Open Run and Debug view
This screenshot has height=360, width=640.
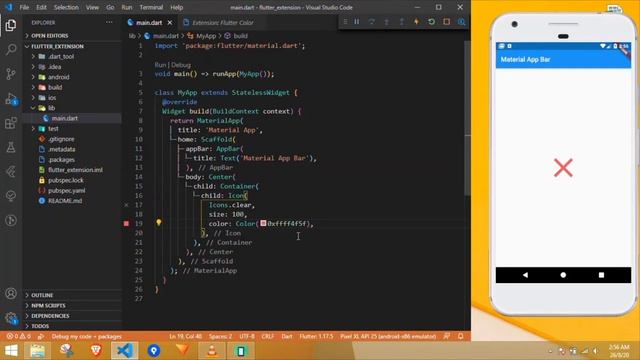coord(11,99)
